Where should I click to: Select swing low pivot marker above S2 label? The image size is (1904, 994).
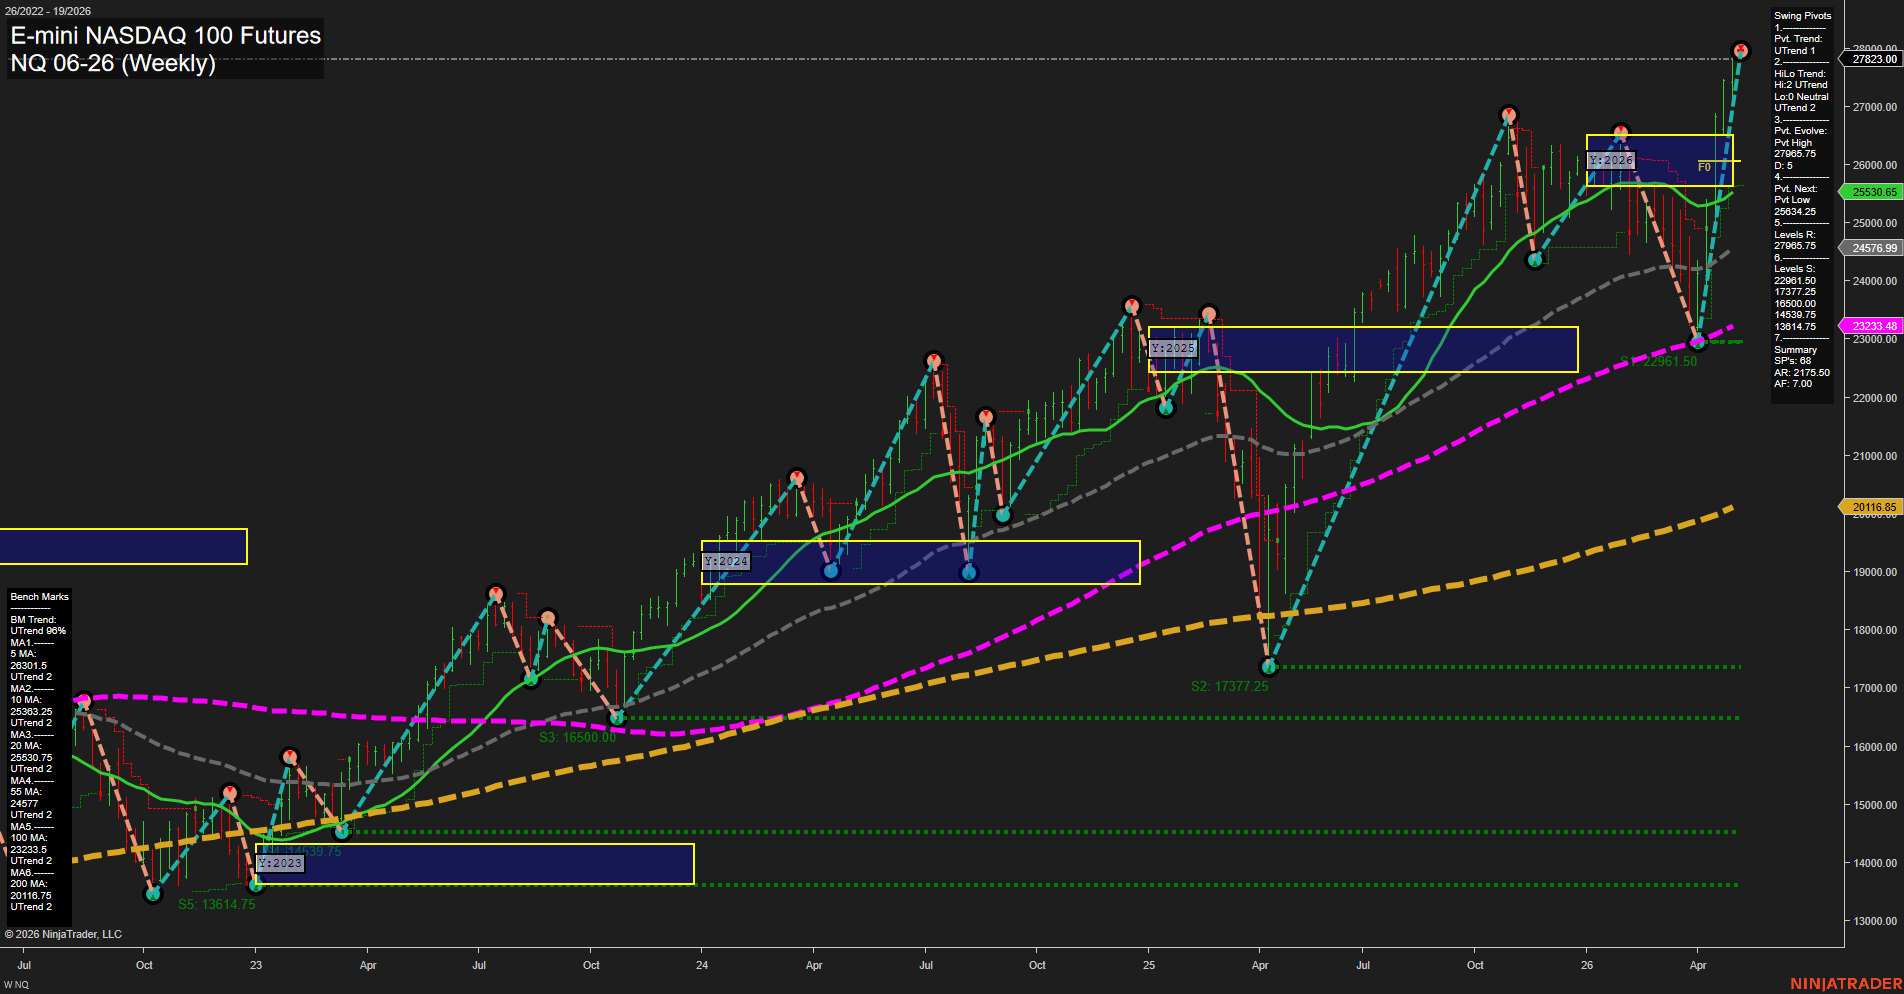click(1269, 666)
